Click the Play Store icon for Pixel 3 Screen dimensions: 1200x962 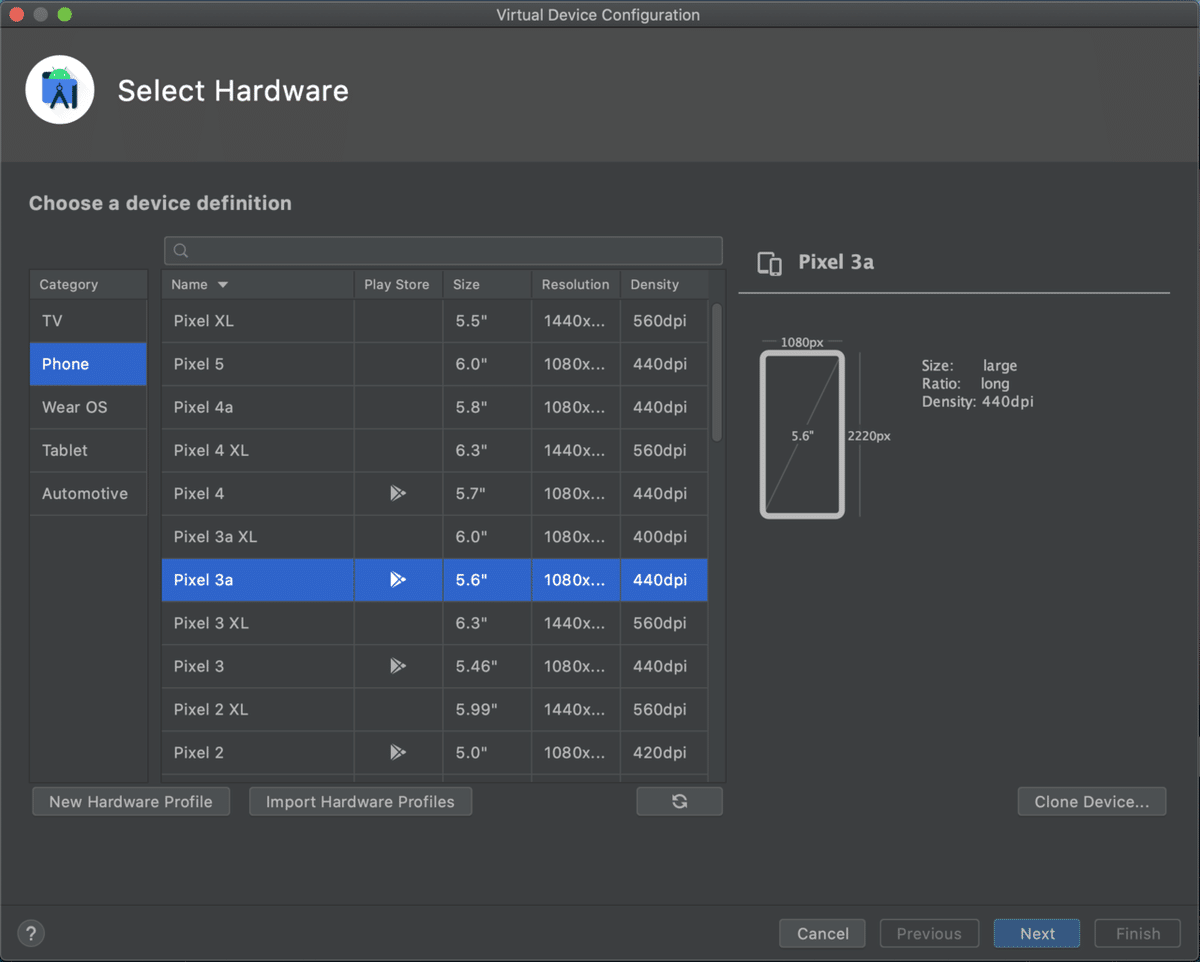(398, 666)
